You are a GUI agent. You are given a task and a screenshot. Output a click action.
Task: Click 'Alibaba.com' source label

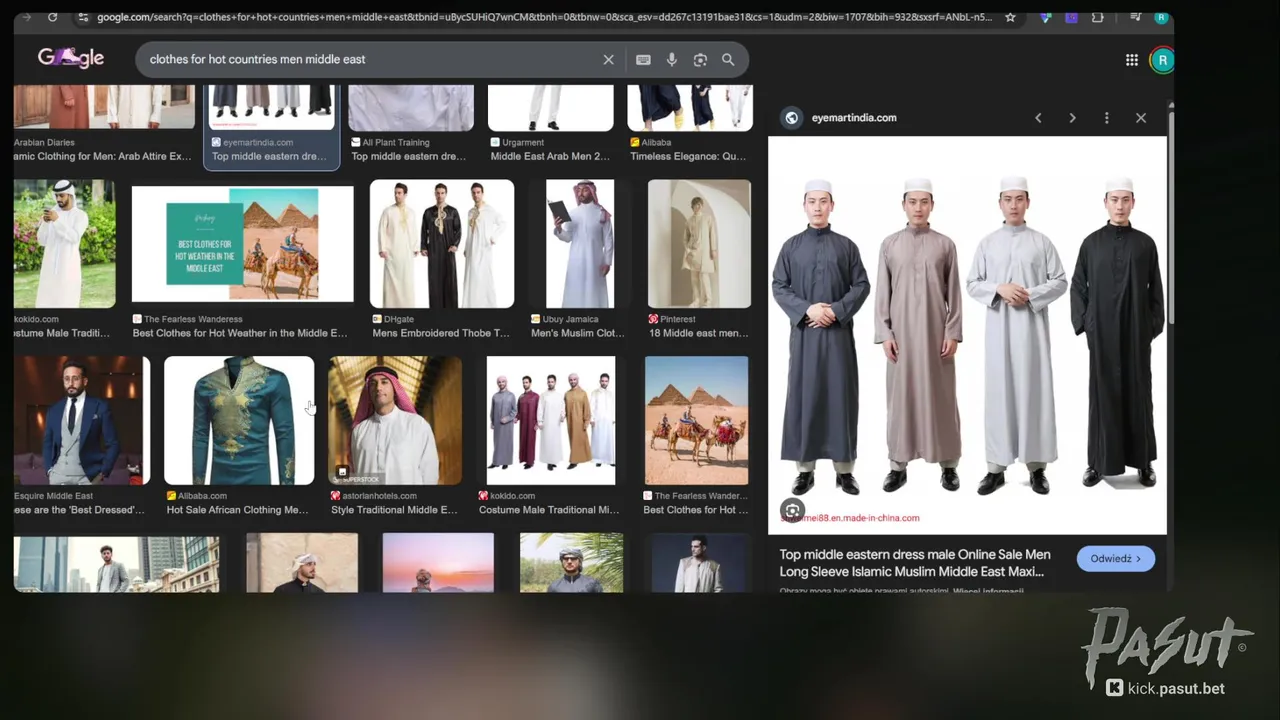pyautogui.click(x=202, y=496)
